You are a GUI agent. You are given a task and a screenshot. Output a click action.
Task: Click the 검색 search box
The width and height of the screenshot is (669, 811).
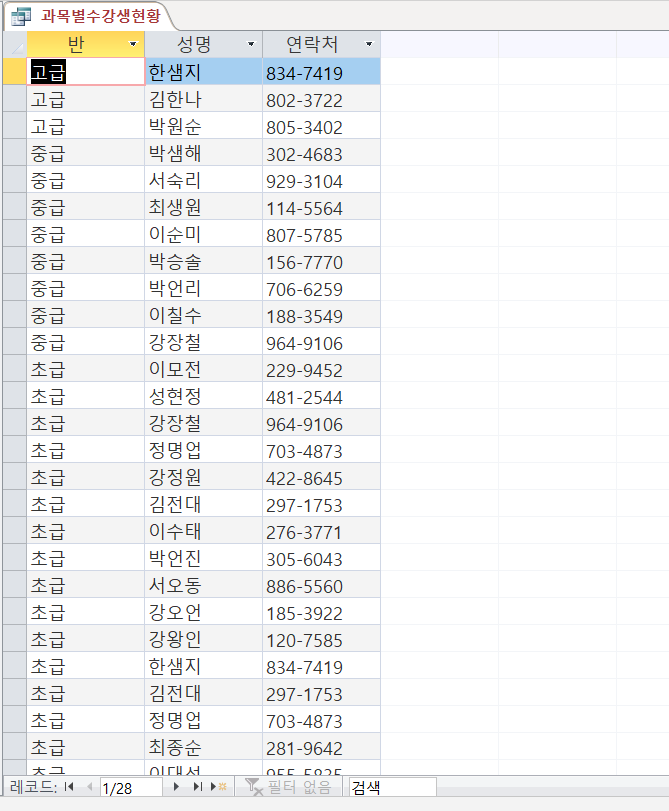(x=391, y=788)
